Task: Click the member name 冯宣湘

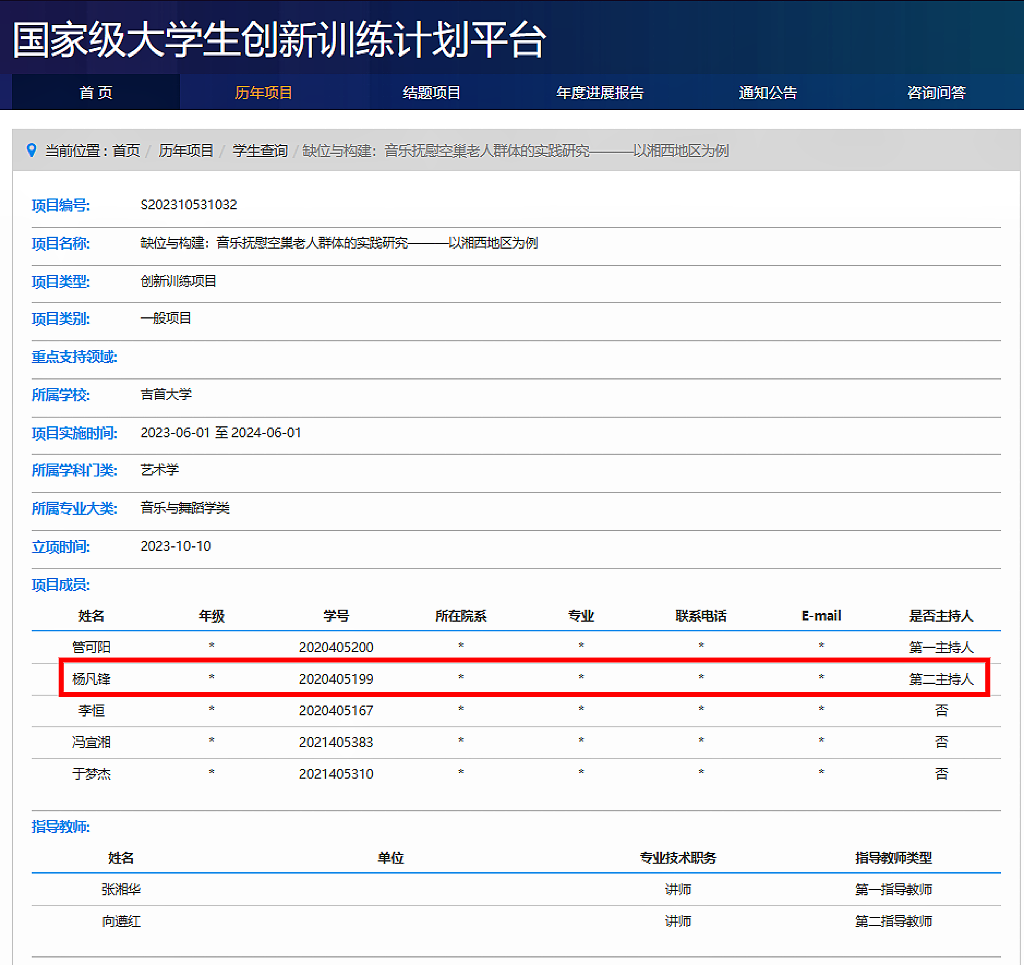Action: (91, 742)
